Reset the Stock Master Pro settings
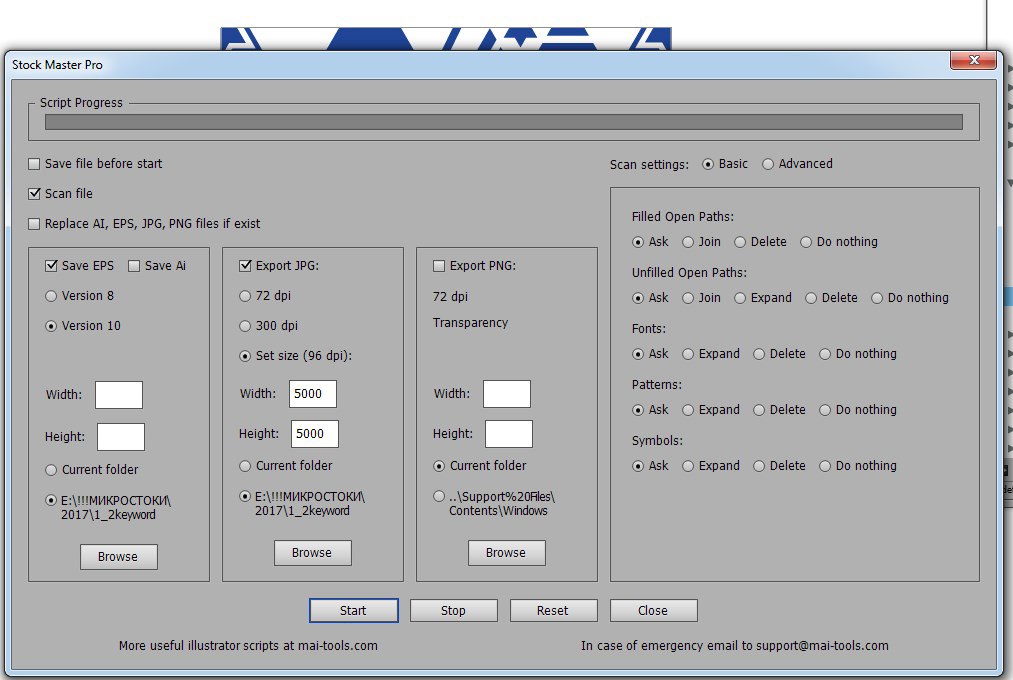This screenshot has width=1013, height=680. (554, 610)
